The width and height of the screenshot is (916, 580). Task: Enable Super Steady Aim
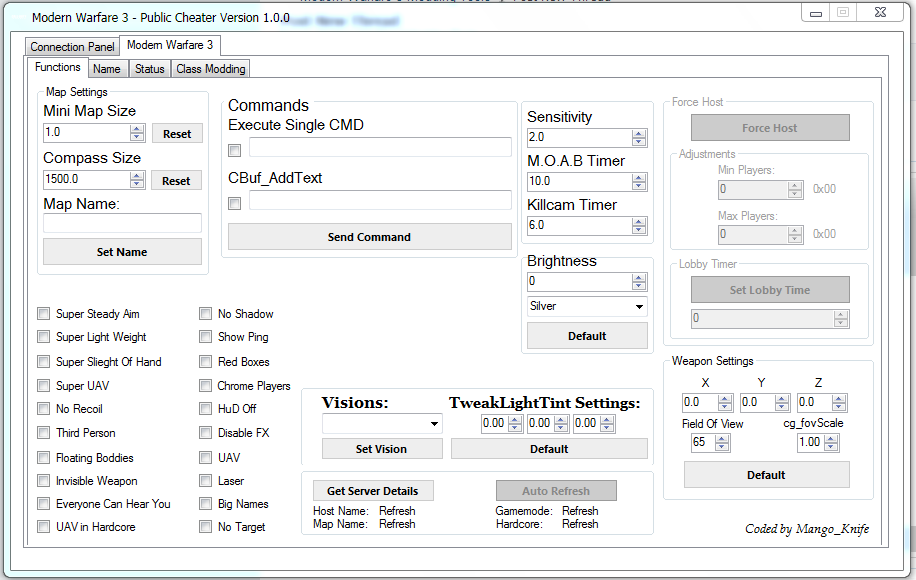point(43,314)
